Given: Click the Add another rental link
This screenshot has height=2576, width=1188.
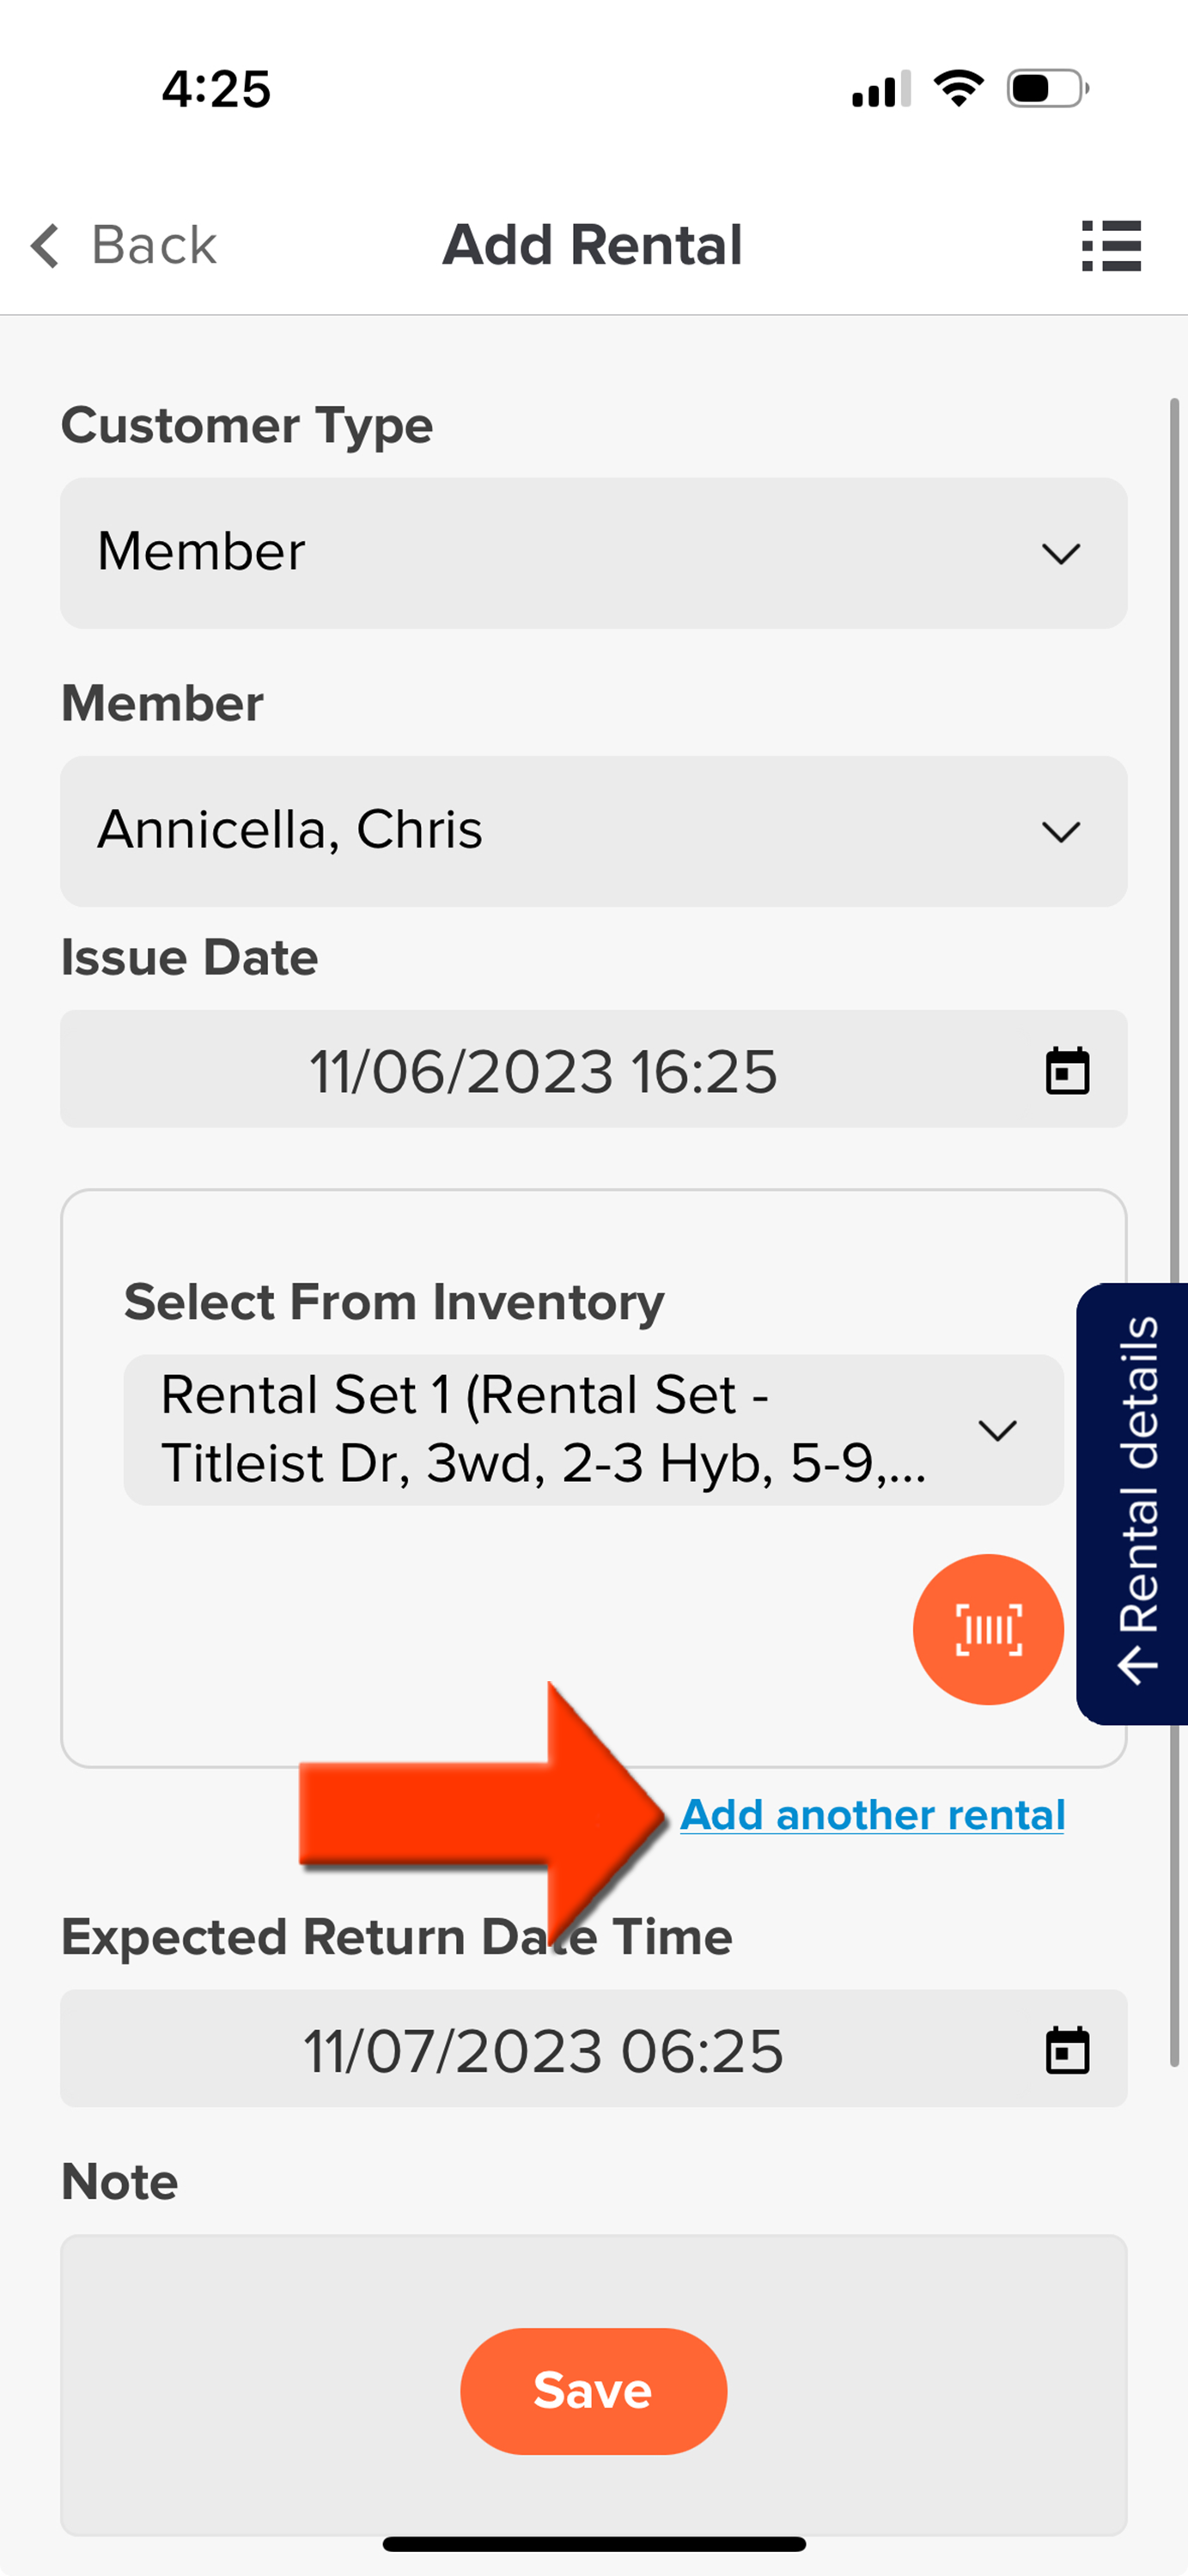Looking at the screenshot, I should click(872, 1815).
